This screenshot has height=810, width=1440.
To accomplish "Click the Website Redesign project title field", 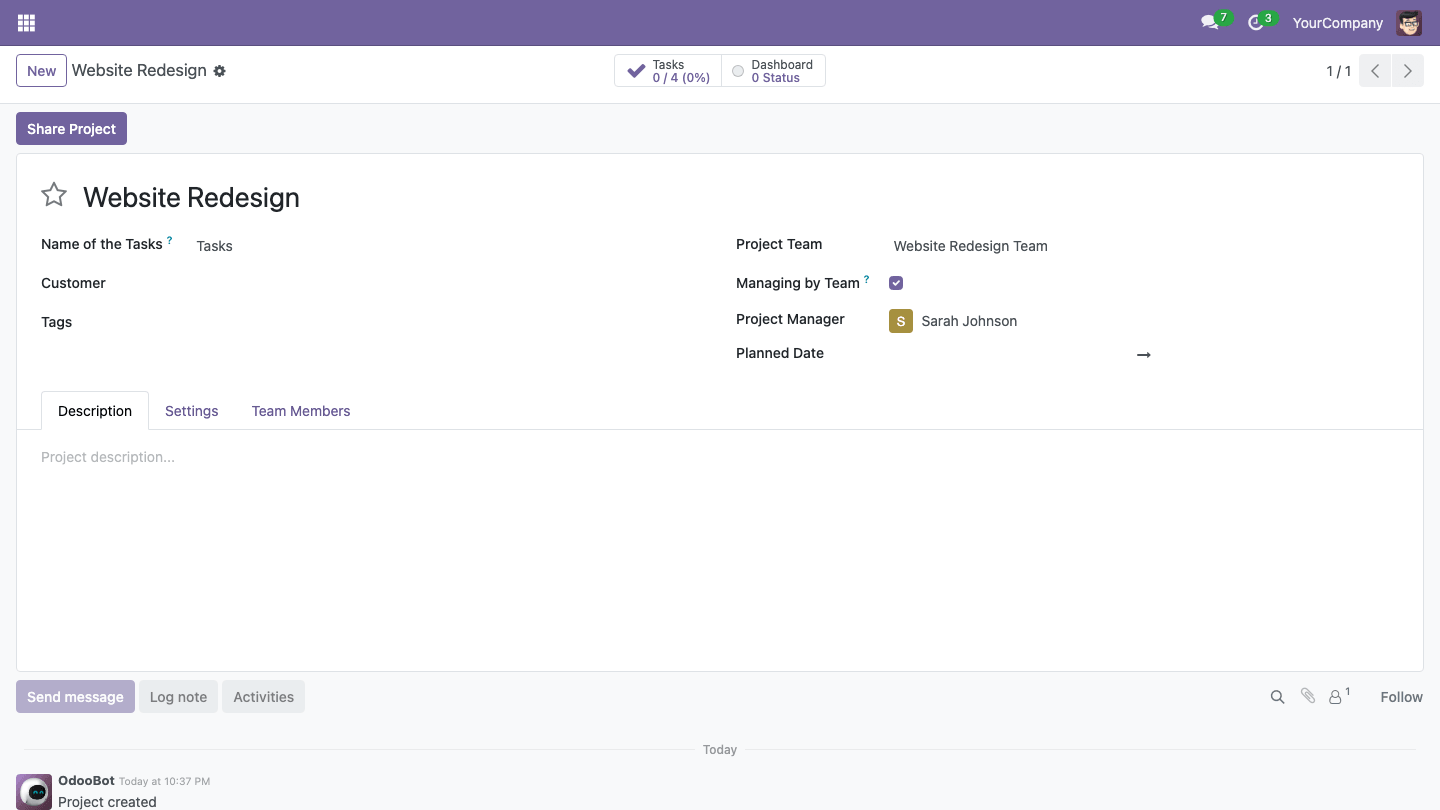I will [x=191, y=197].
